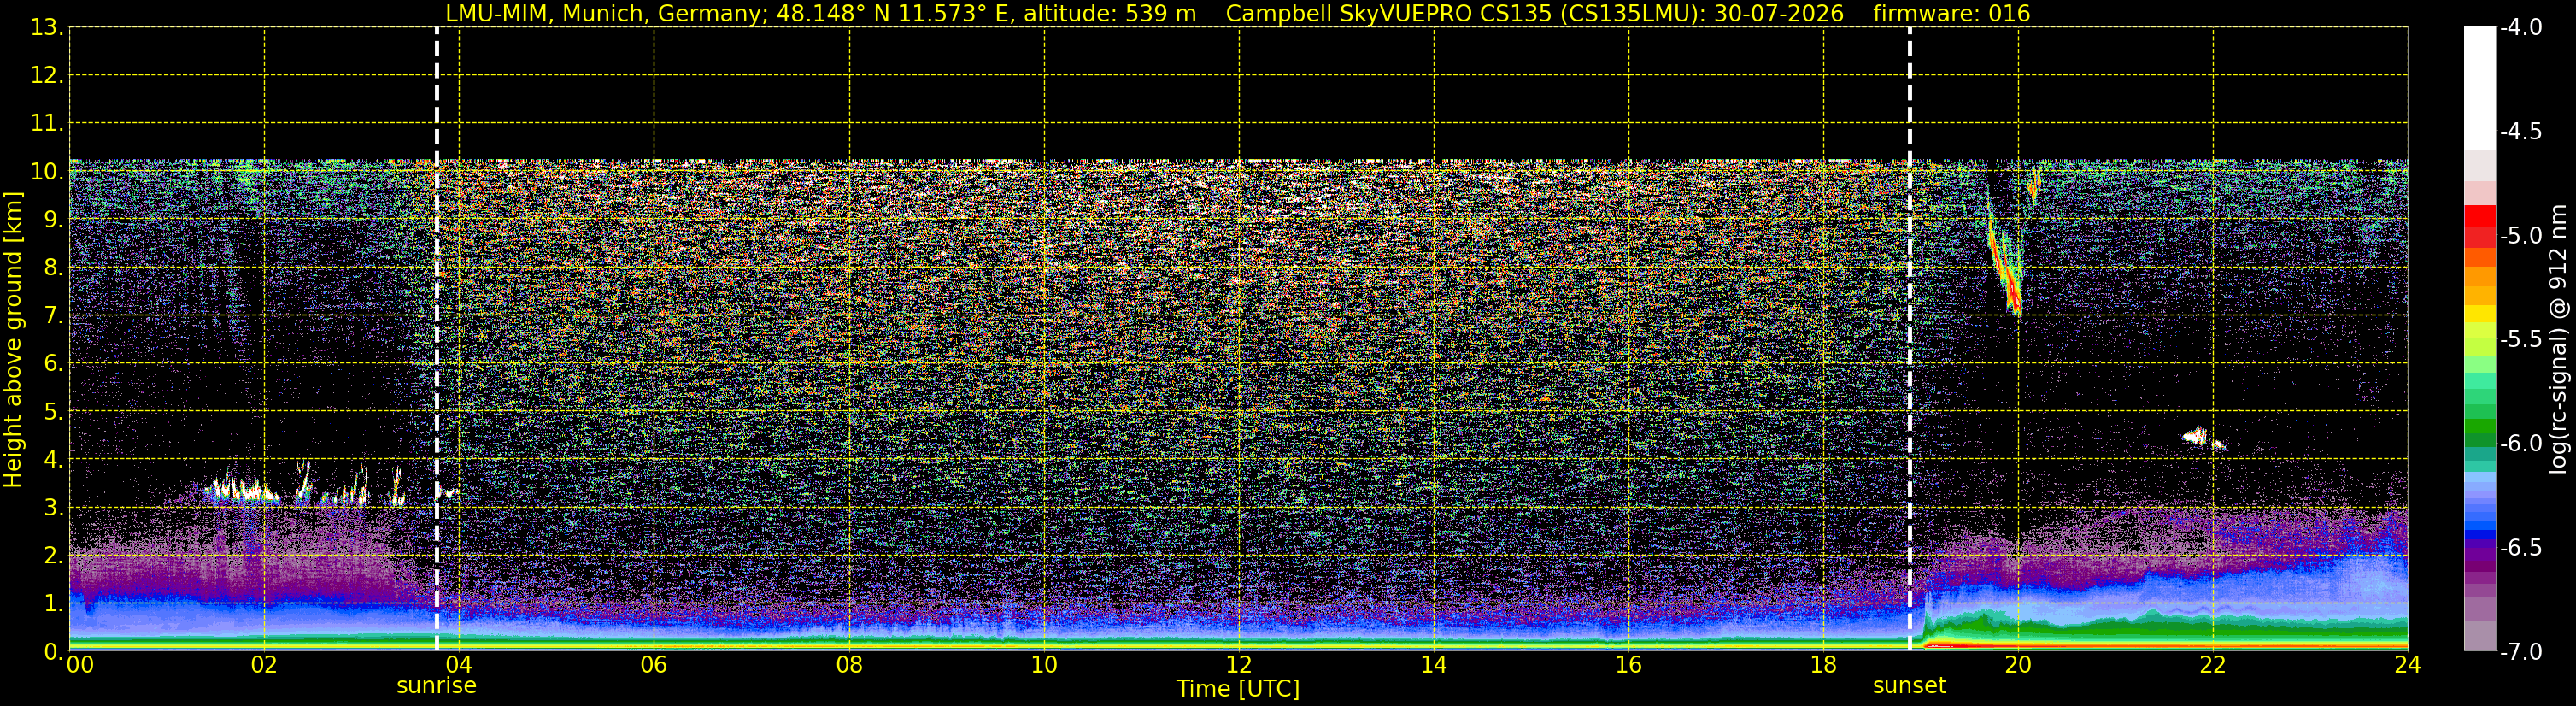Click the '02' time axis tick label
Image resolution: width=2576 pixels, height=706 pixels.
coord(264,665)
